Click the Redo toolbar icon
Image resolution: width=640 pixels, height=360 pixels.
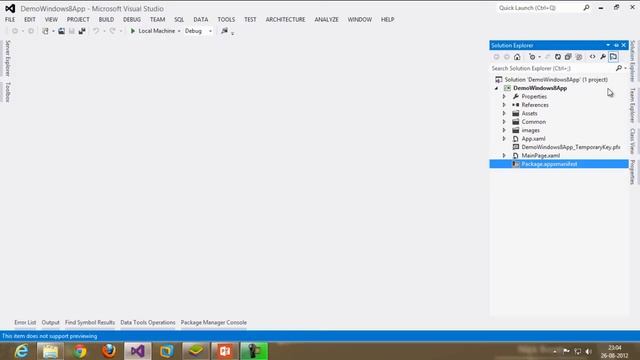click(x=112, y=31)
